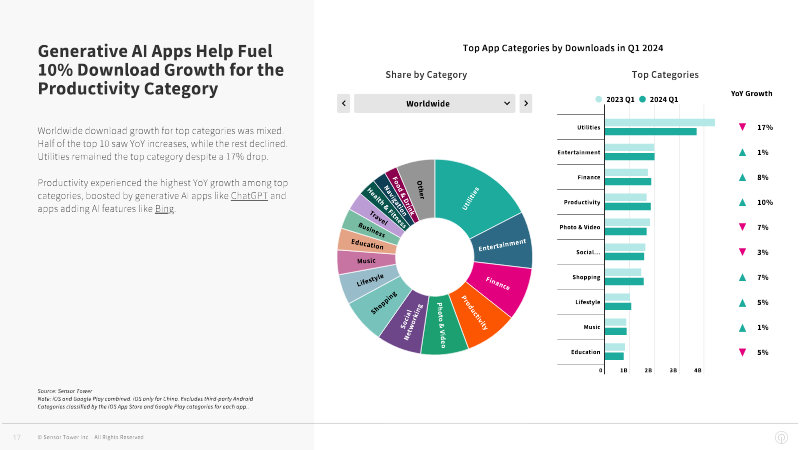
Task: Click the Photo & Video down-arrow icon
Action: click(x=742, y=227)
